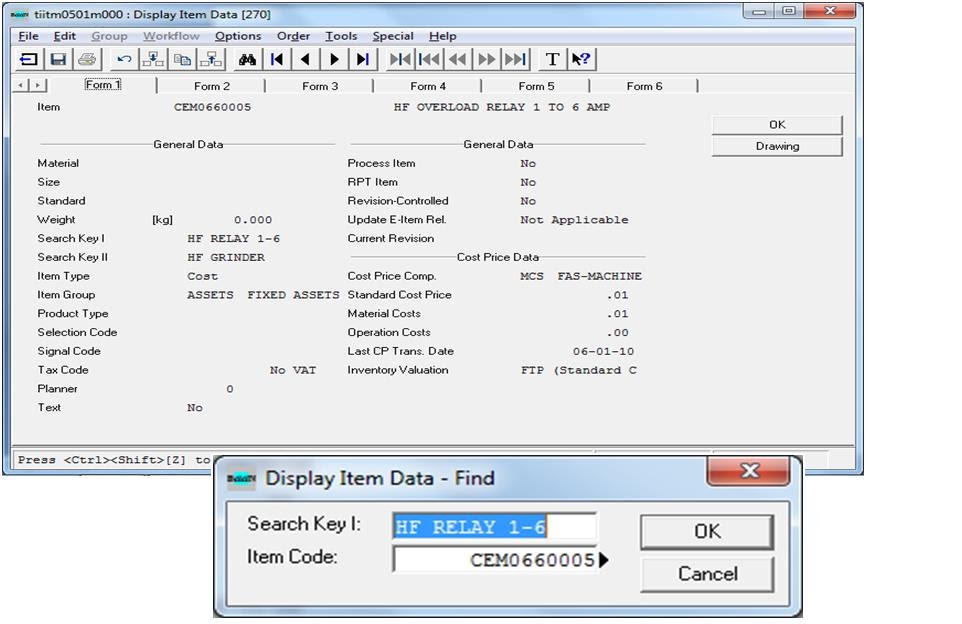Open the Tools menu
This screenshot has width=962, height=624.
(342, 36)
